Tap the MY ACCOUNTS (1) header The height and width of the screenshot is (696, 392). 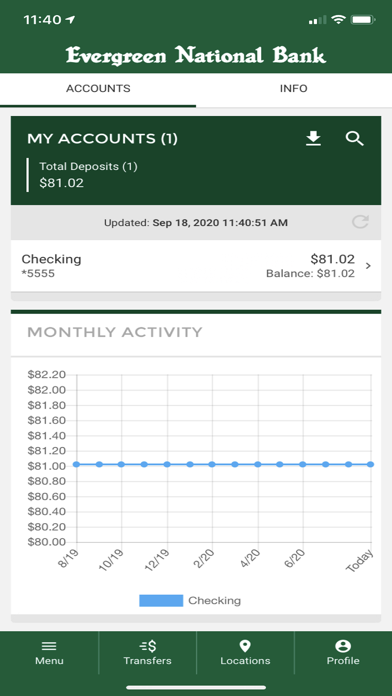[x=102, y=139]
